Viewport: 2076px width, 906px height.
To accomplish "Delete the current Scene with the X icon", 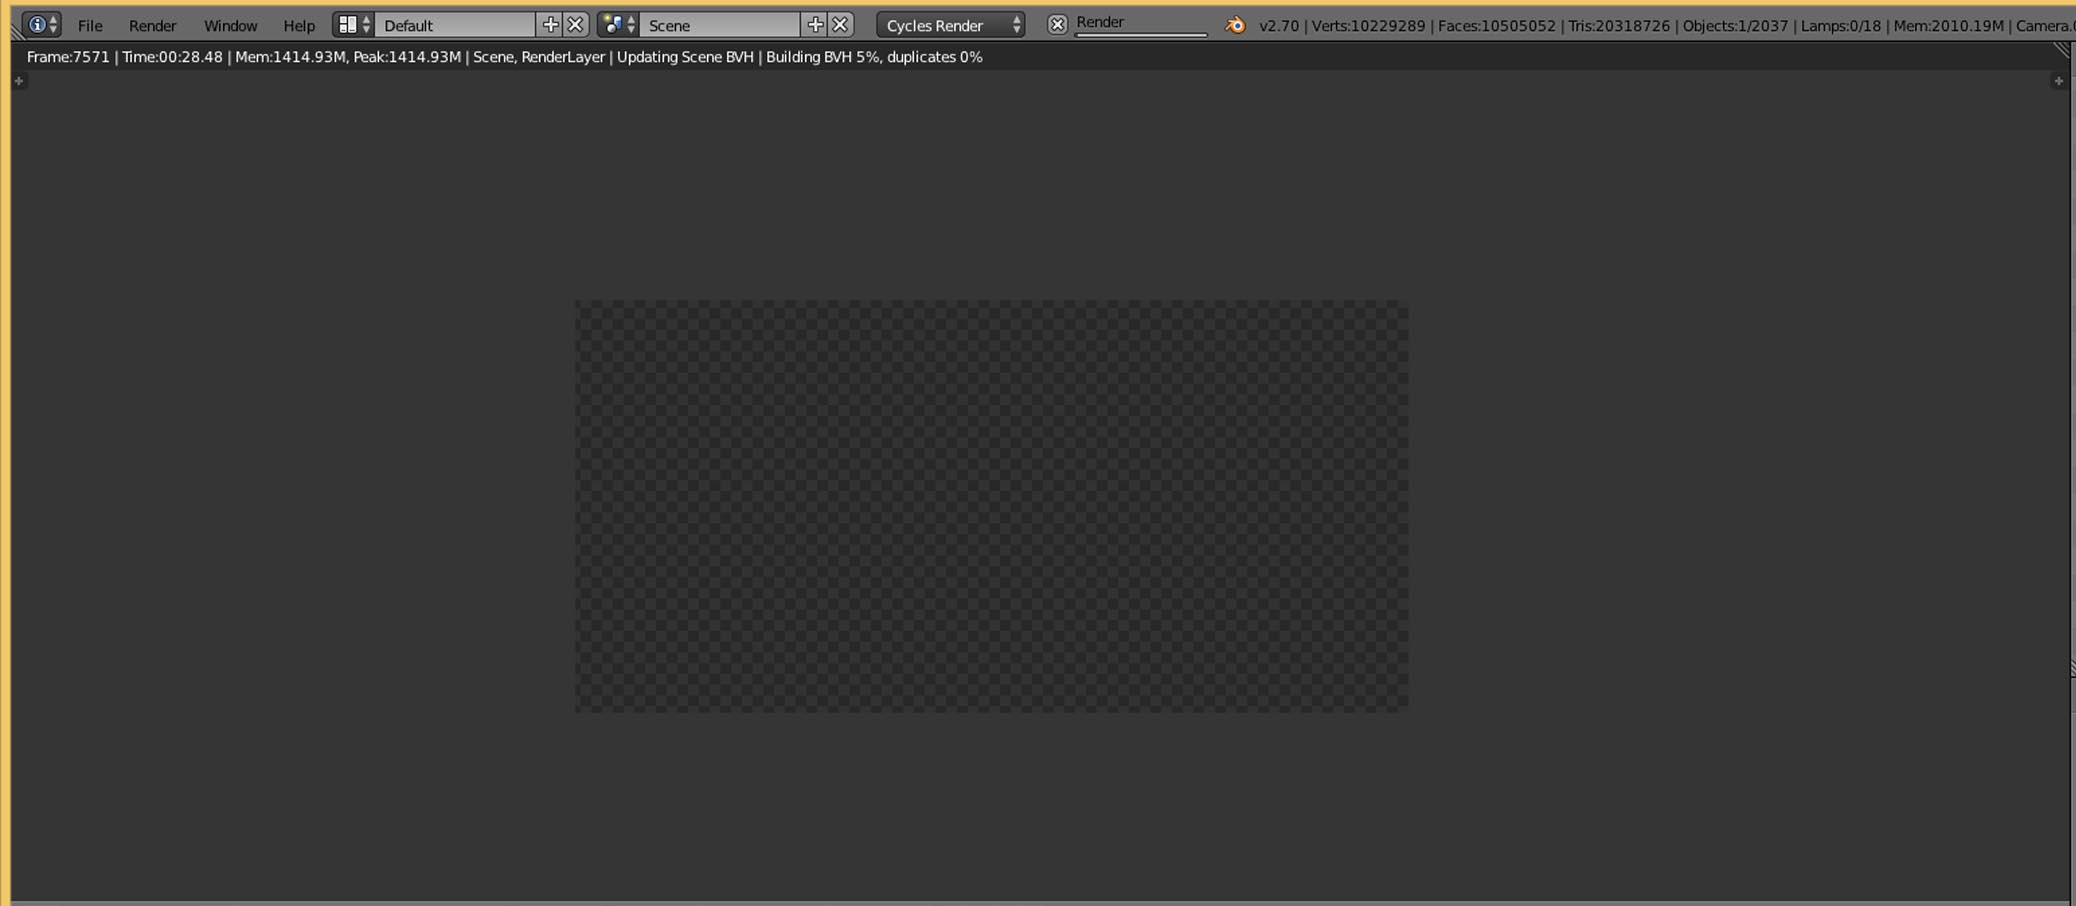I will (x=840, y=23).
